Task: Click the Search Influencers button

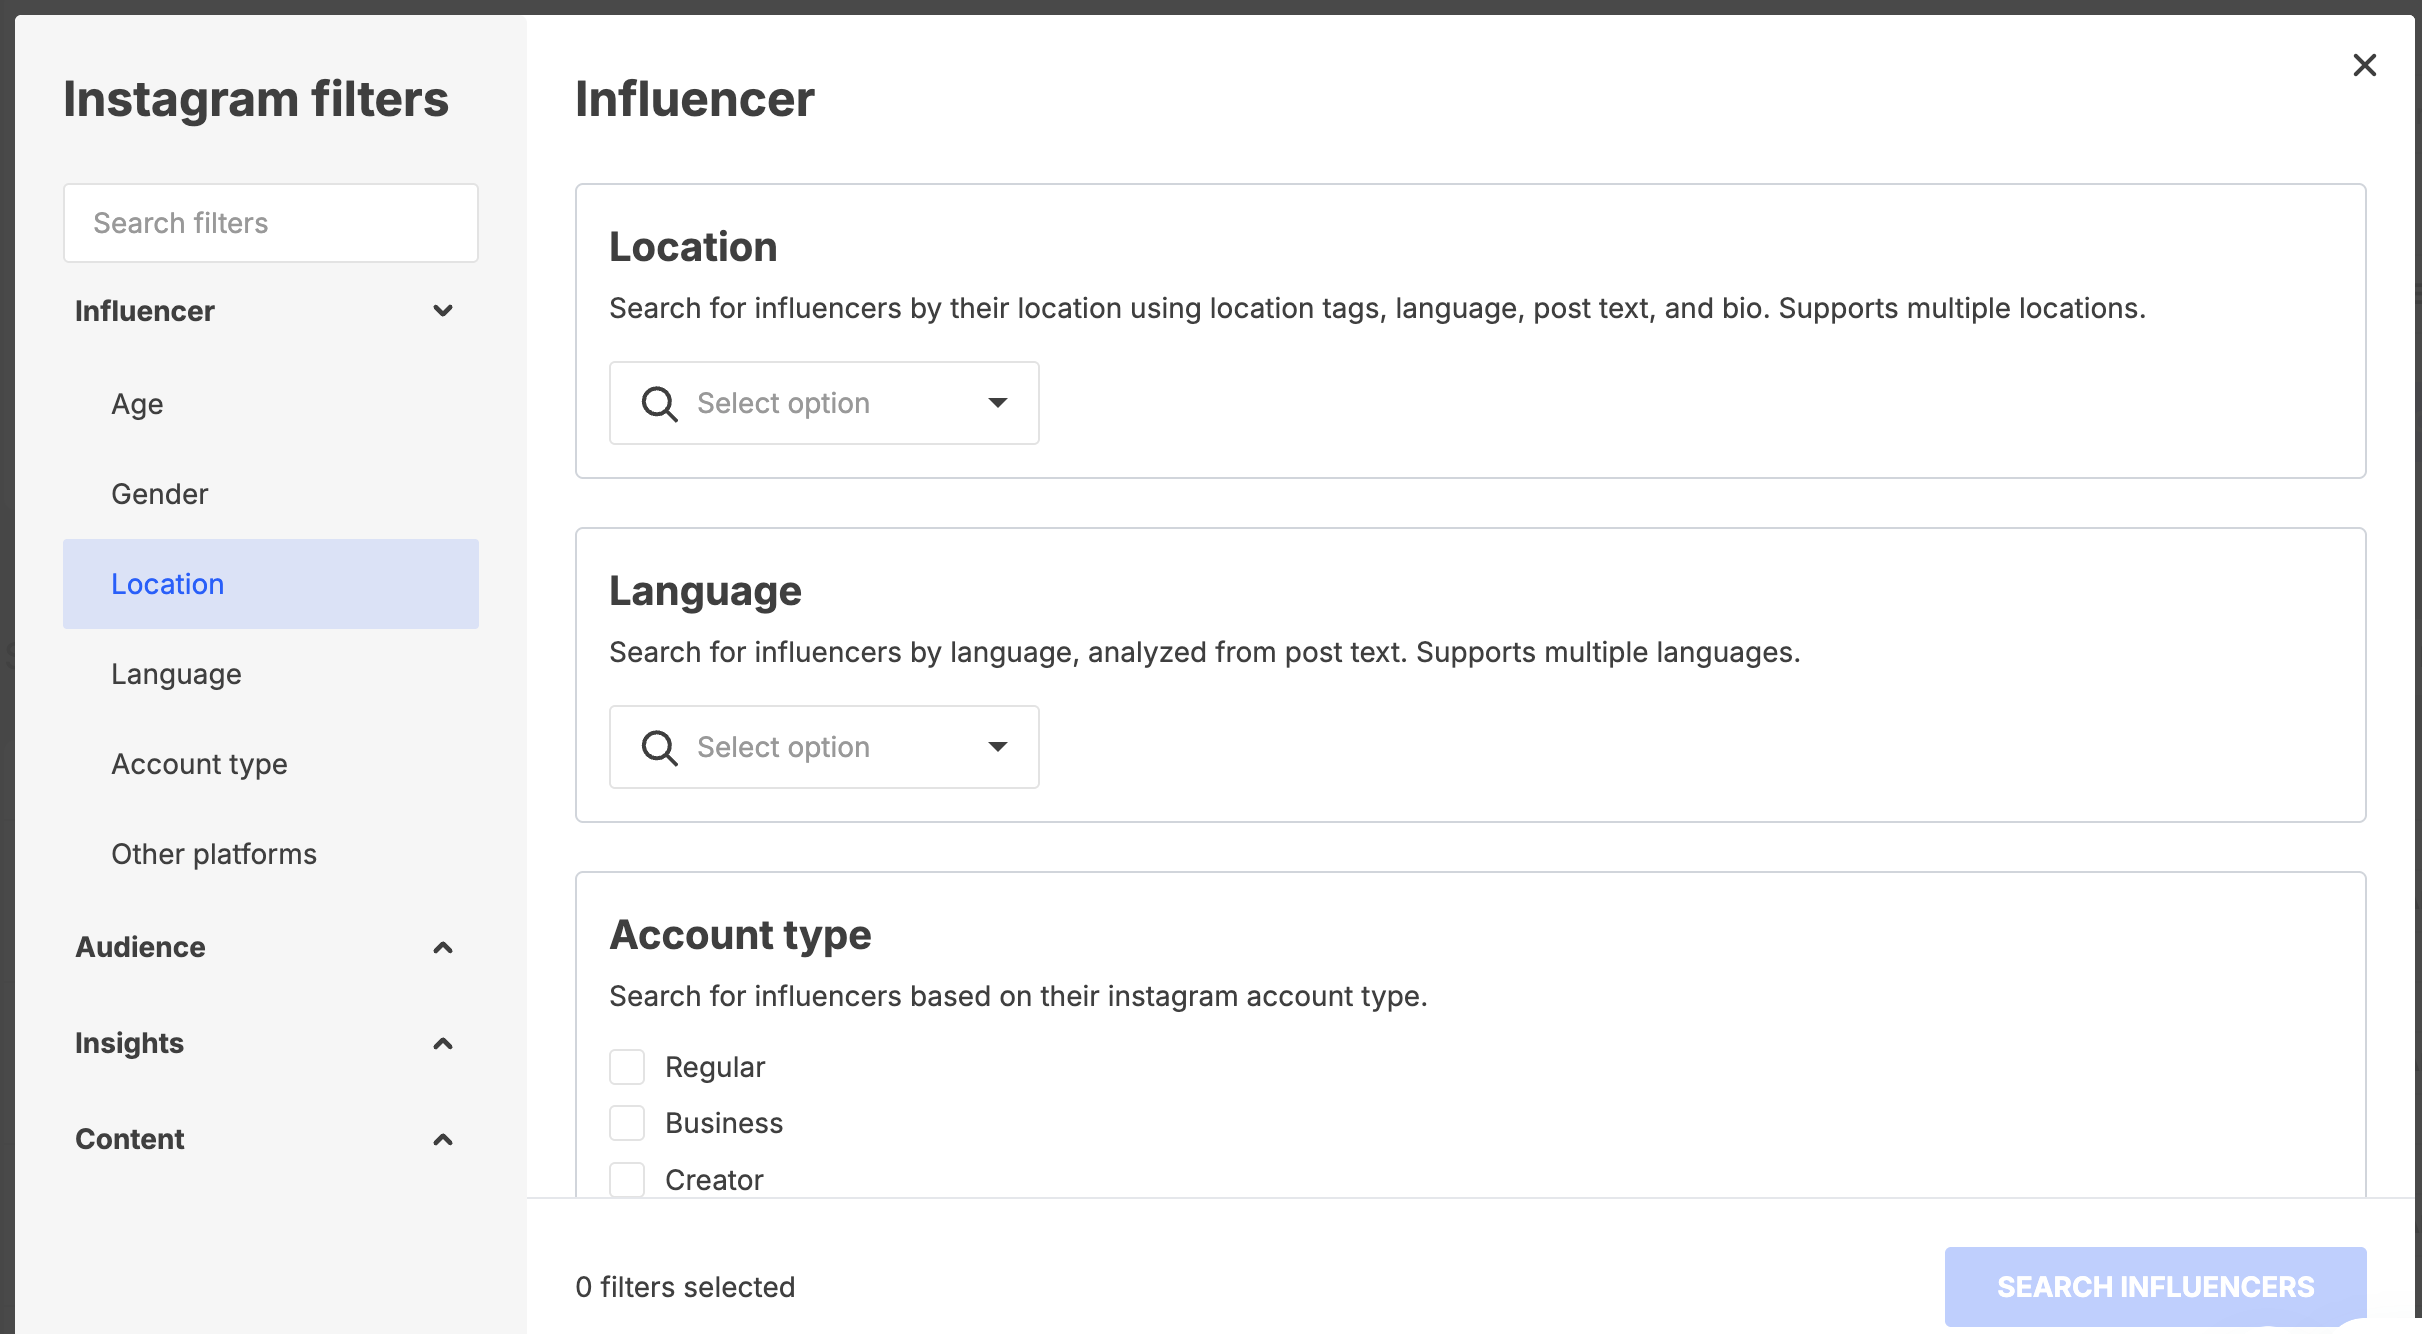Action: (2155, 1287)
